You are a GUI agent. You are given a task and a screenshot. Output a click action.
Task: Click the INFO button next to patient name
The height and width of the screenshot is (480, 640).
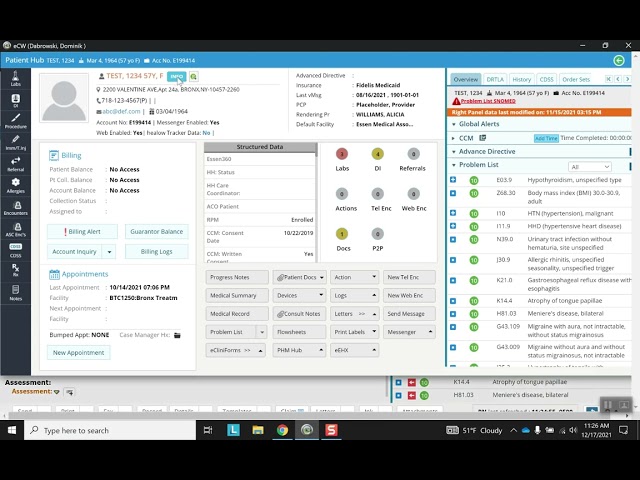coord(176,76)
